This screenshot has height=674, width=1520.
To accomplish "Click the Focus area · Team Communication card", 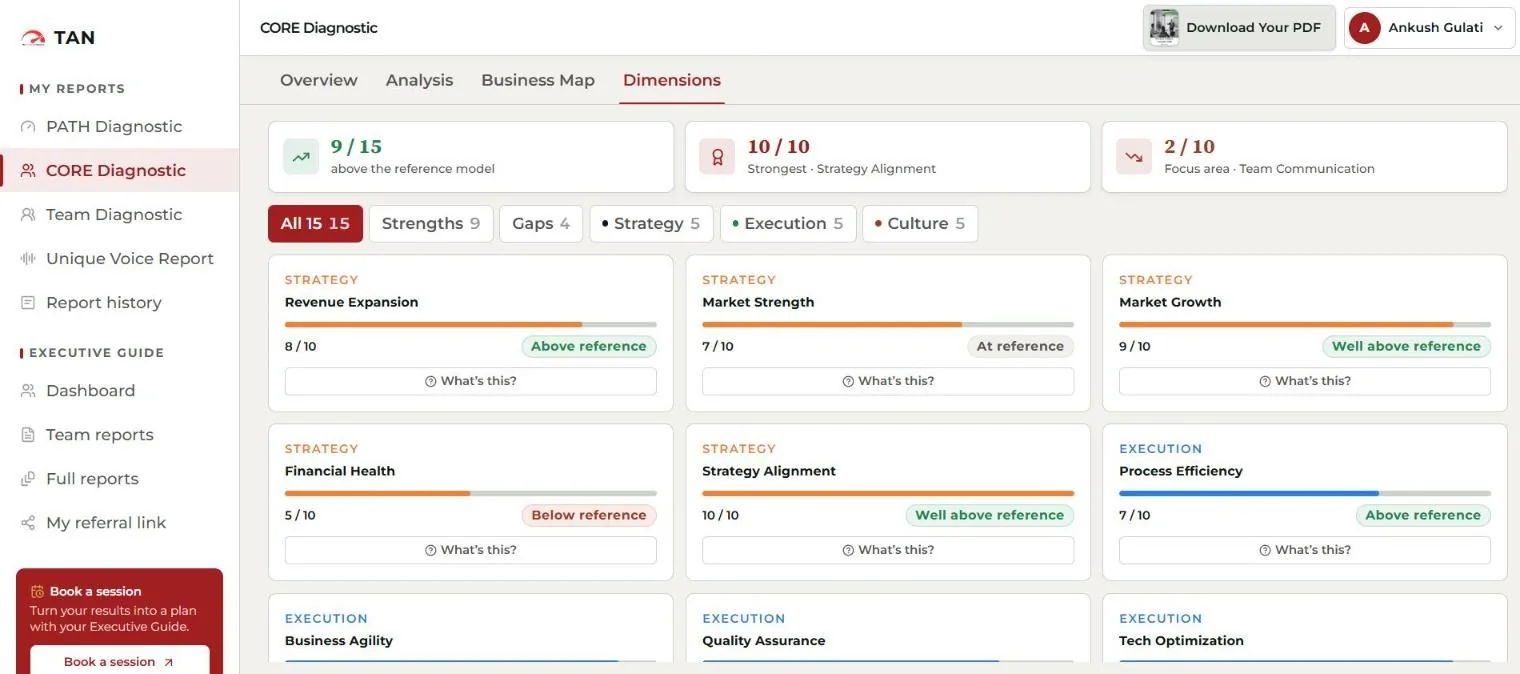I will click(x=1305, y=157).
